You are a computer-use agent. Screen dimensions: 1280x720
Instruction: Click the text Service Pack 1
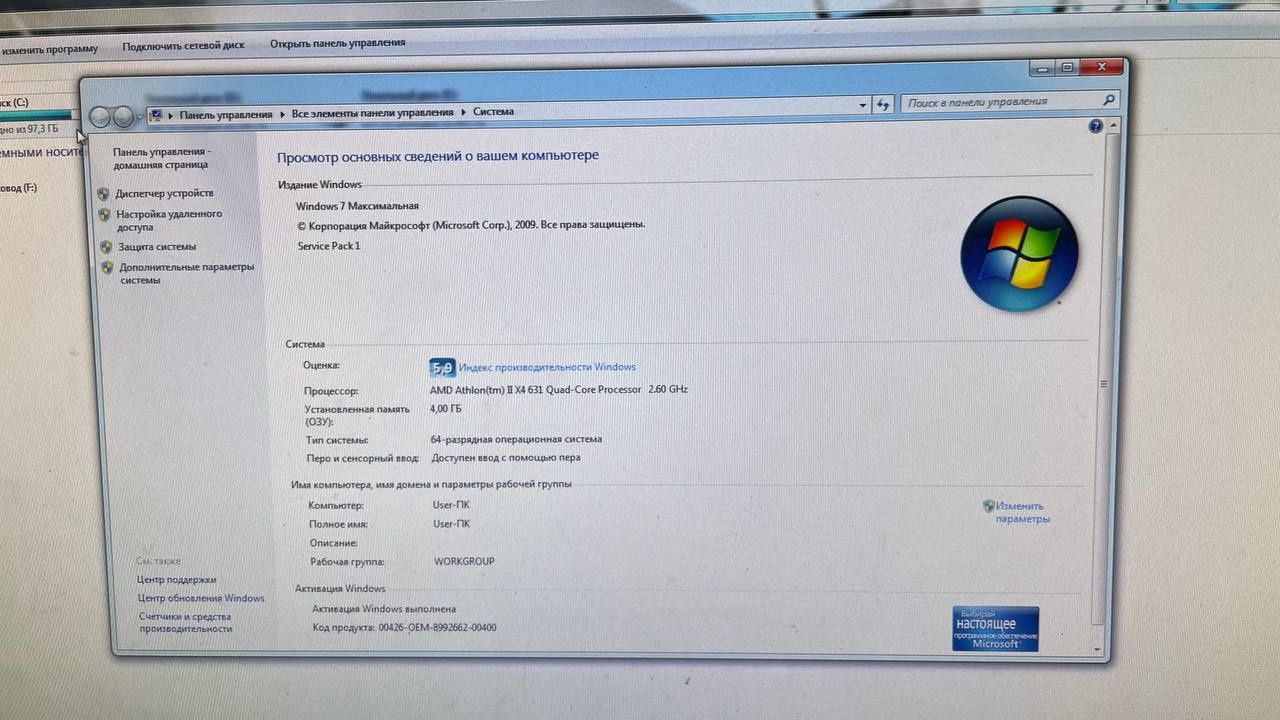click(x=329, y=246)
